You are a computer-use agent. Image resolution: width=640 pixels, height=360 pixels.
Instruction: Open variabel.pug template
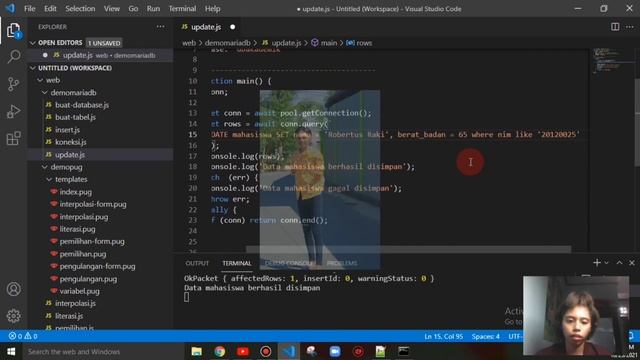point(79,291)
